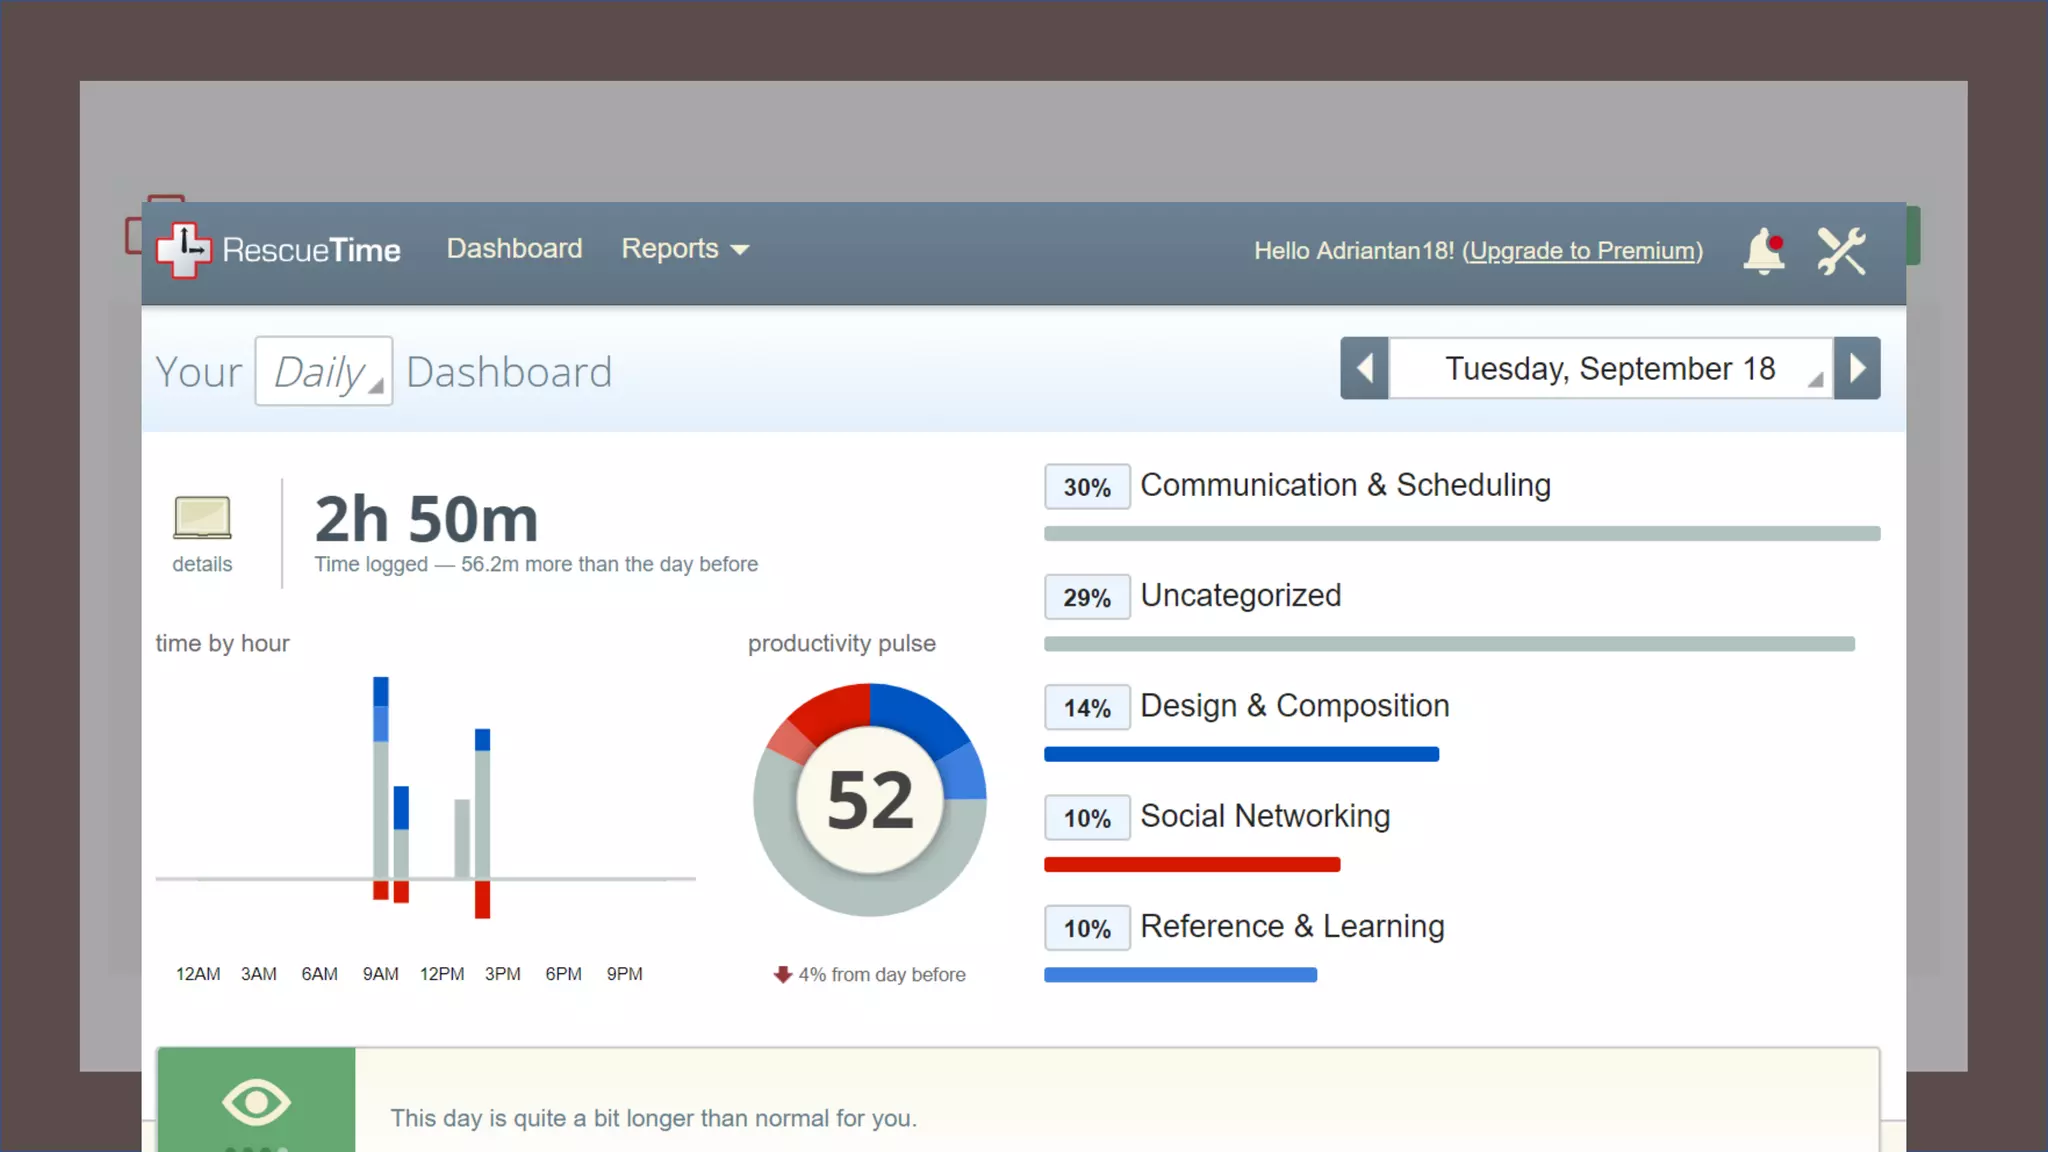Image resolution: width=2048 pixels, height=1152 pixels.
Task: Click the Uncategorized category label
Action: pos(1240,596)
